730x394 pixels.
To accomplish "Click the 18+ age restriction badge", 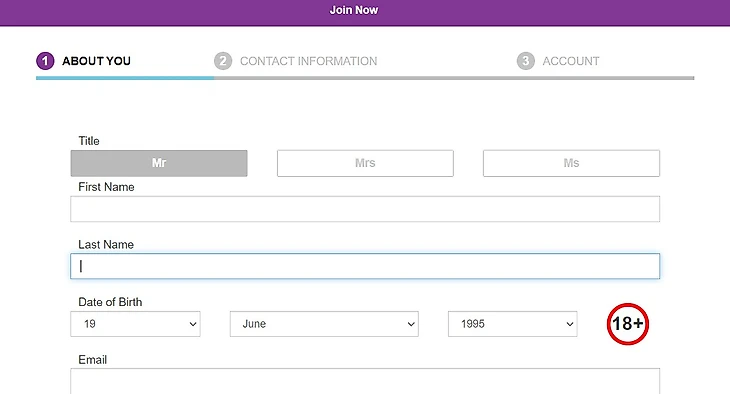I will [628, 324].
